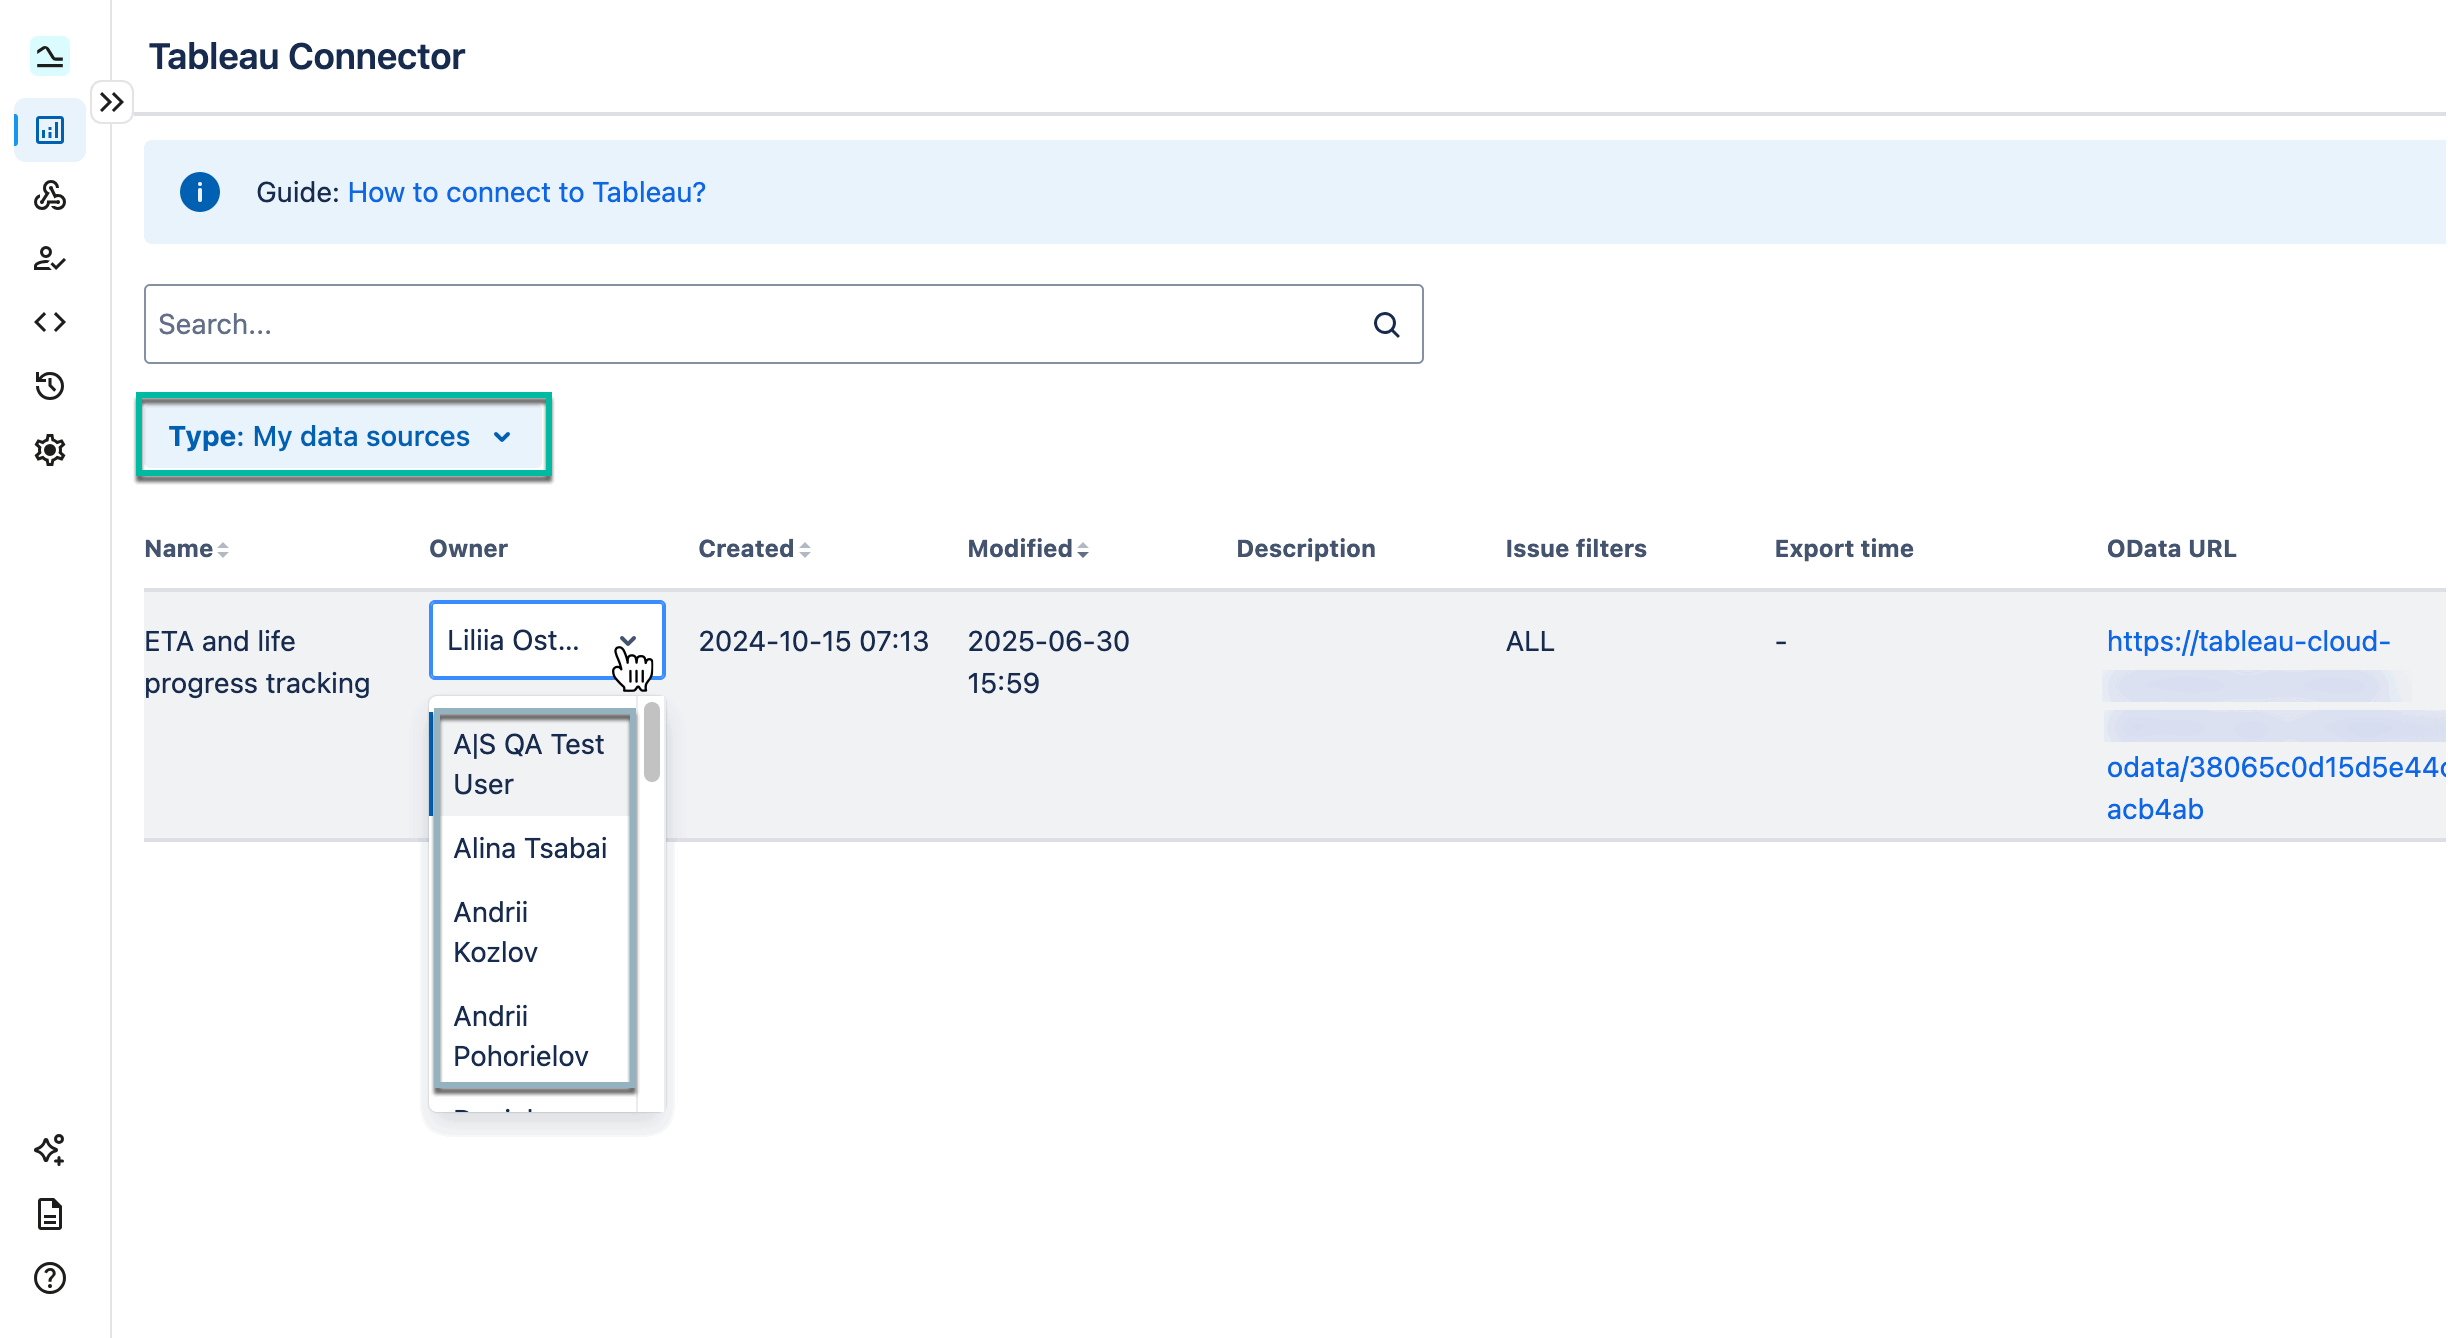Image resolution: width=2448 pixels, height=1338 pixels.
Task: Open the Type: My data sources dropdown
Action: (343, 437)
